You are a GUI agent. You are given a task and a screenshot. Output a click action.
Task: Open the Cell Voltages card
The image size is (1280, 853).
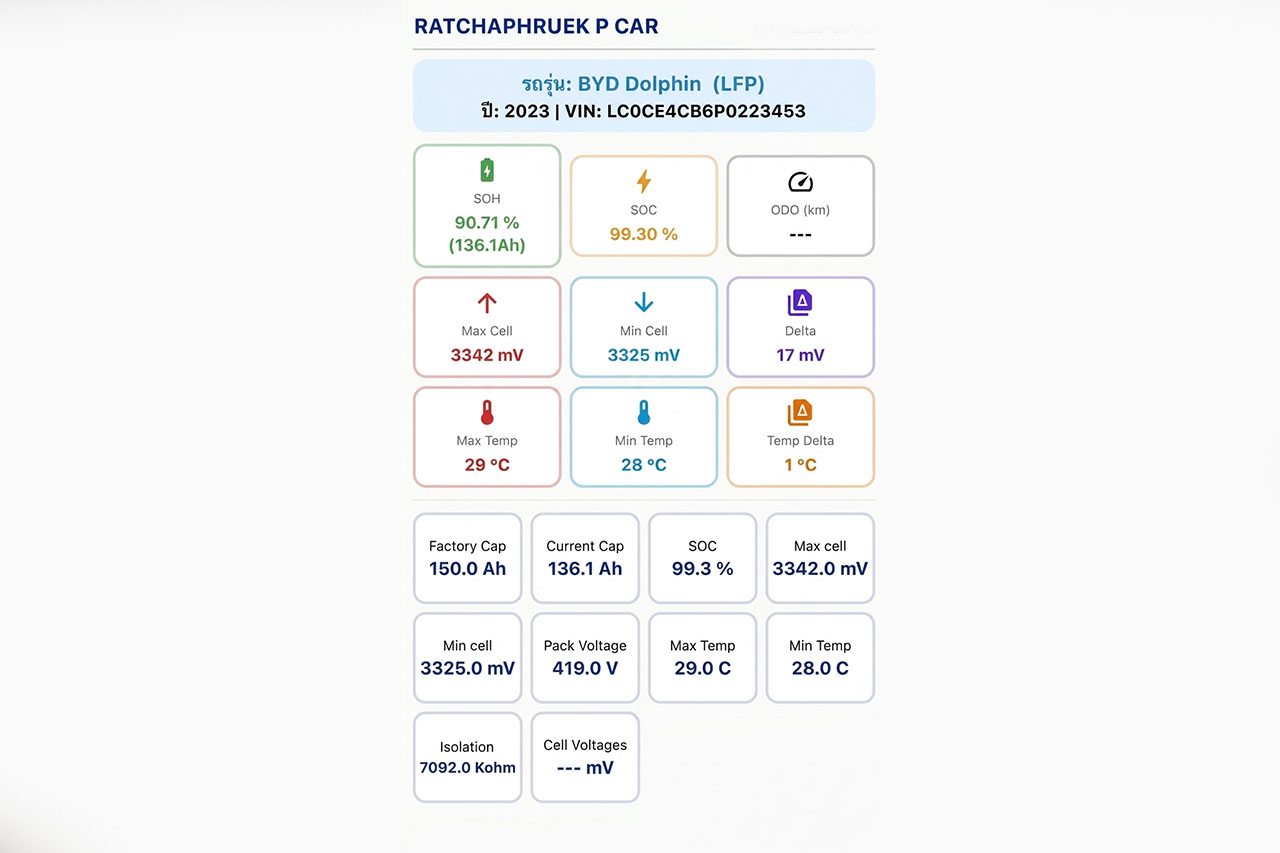(x=585, y=757)
